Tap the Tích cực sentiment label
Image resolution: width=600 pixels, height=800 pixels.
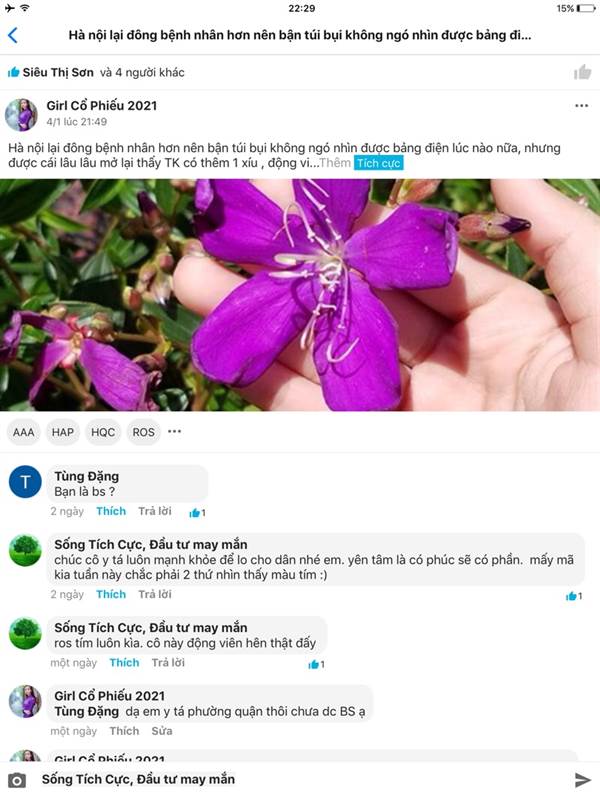(x=378, y=163)
